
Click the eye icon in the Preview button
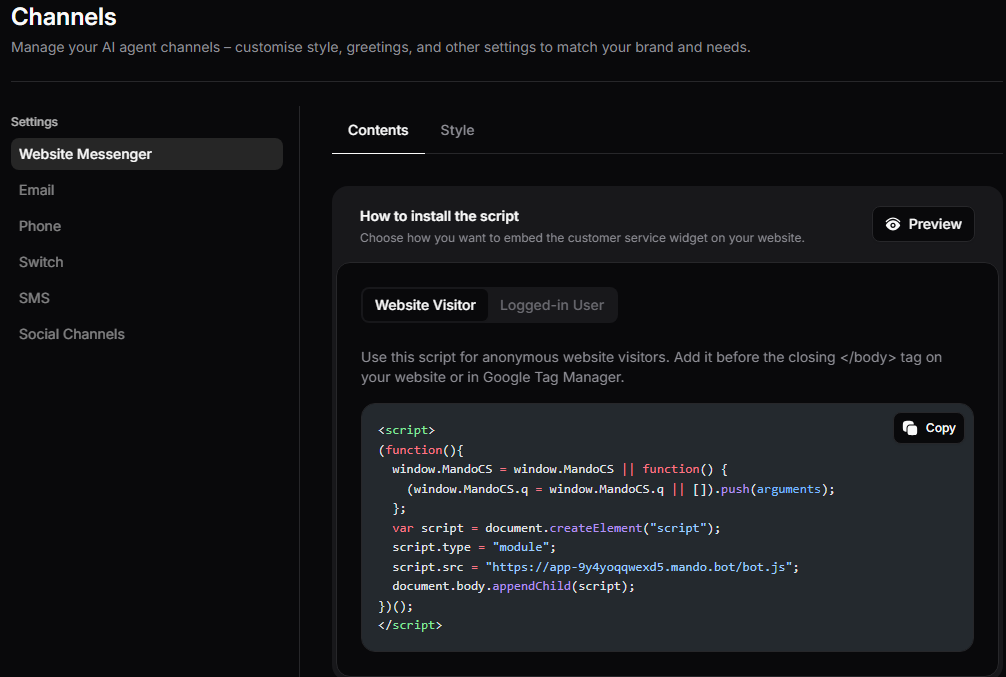(893, 225)
